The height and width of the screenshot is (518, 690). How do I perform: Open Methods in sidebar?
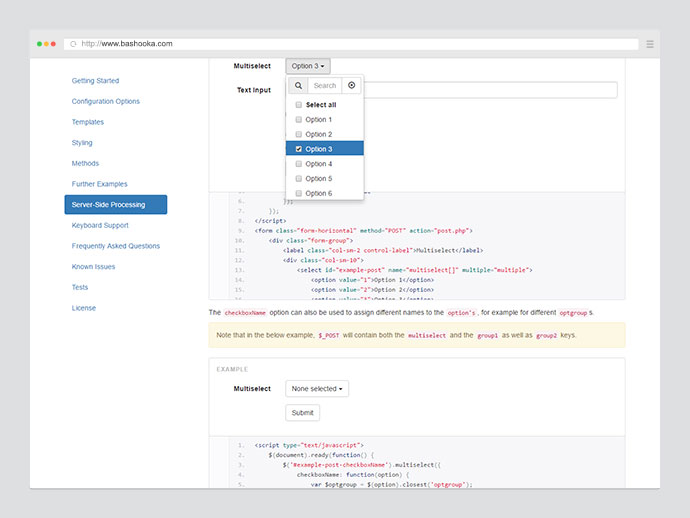tap(85, 163)
